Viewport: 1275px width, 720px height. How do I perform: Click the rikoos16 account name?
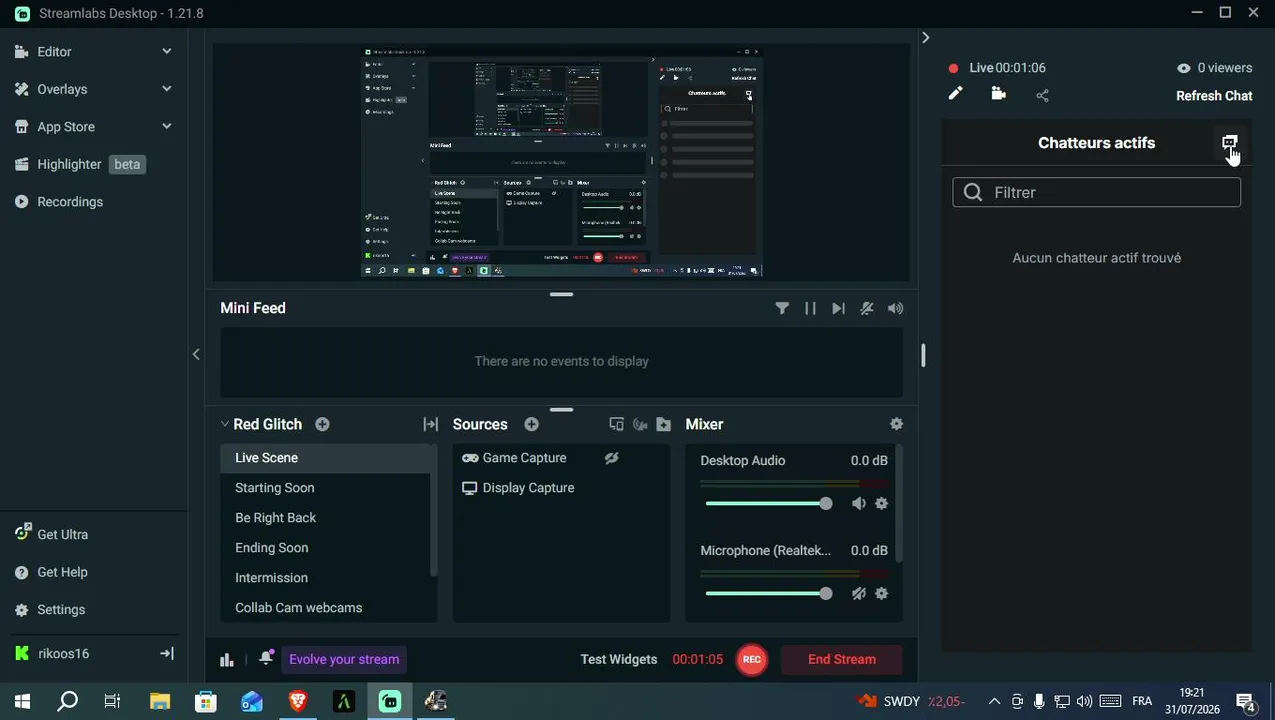(x=63, y=654)
